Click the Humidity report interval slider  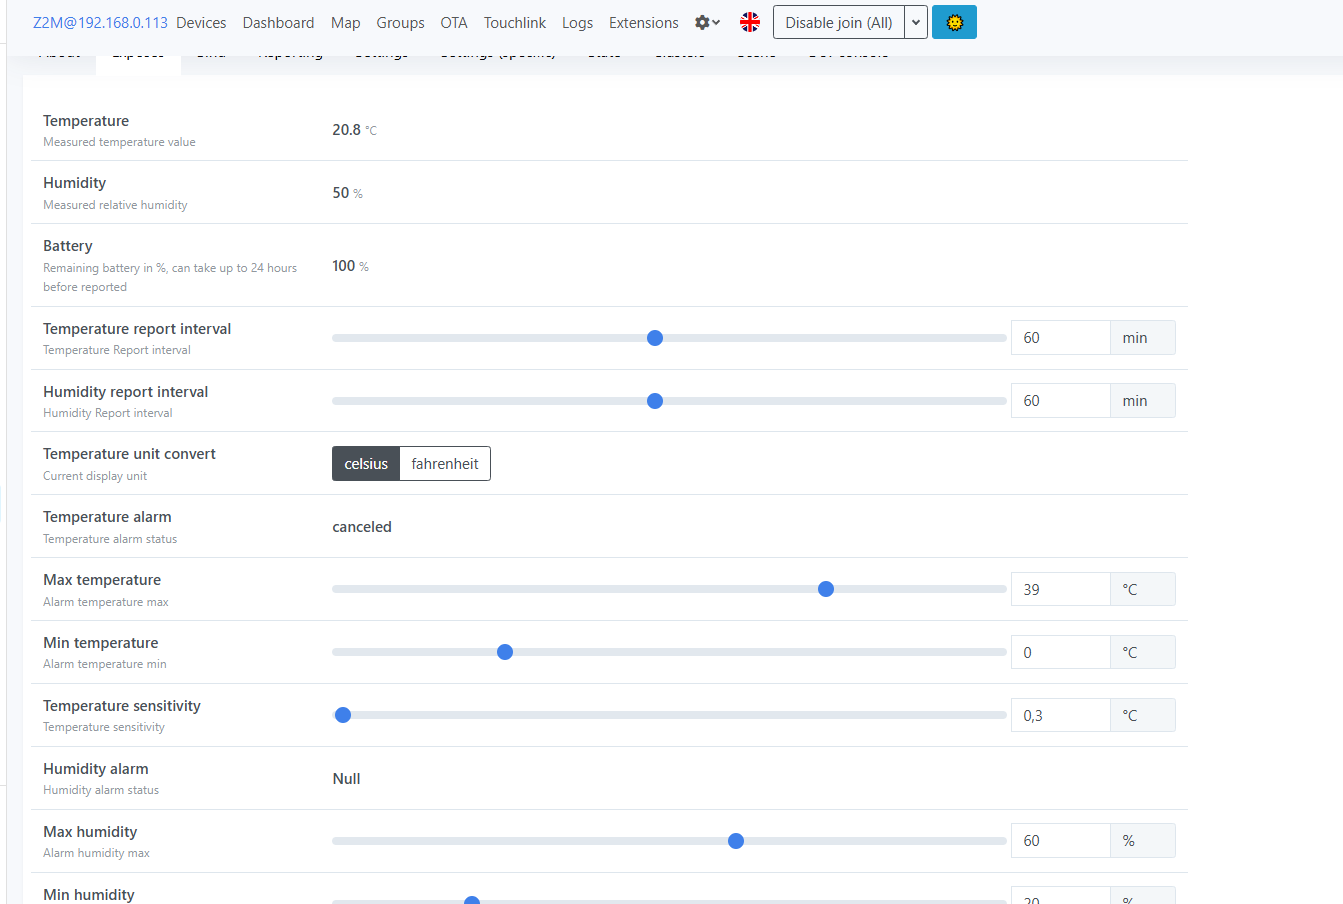pos(669,401)
